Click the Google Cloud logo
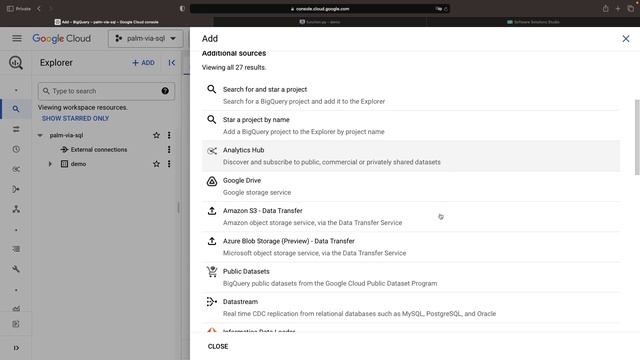The width and height of the screenshot is (640, 360). (x=62, y=38)
